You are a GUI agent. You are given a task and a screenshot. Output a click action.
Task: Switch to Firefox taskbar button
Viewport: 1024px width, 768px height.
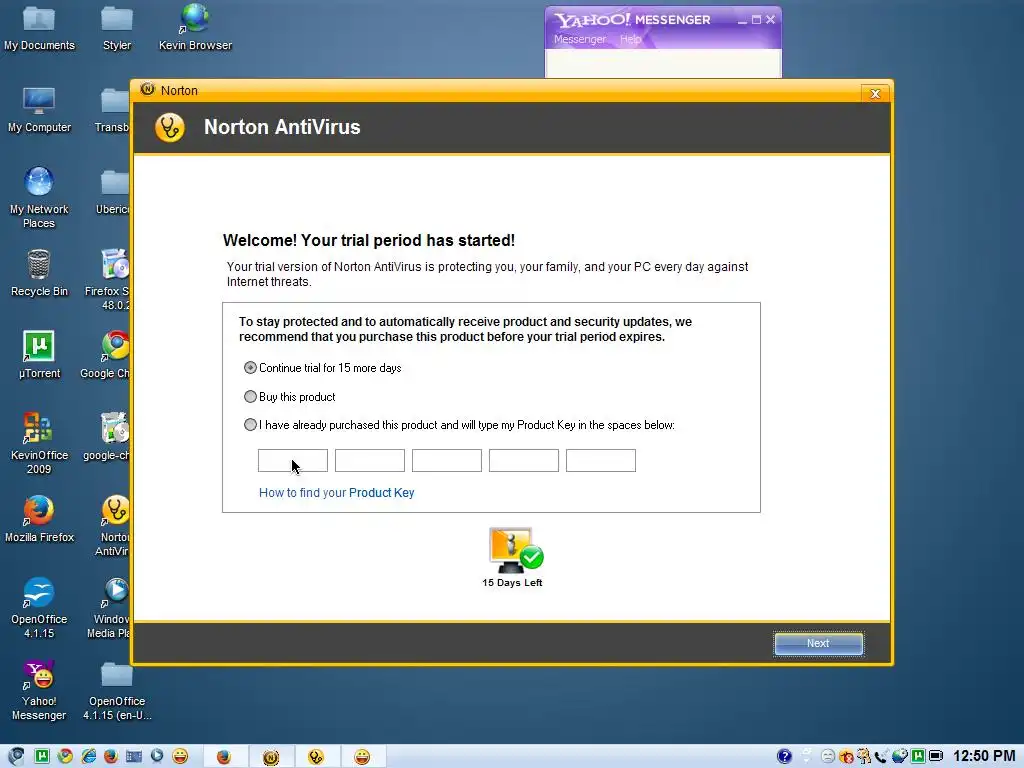coord(225,756)
